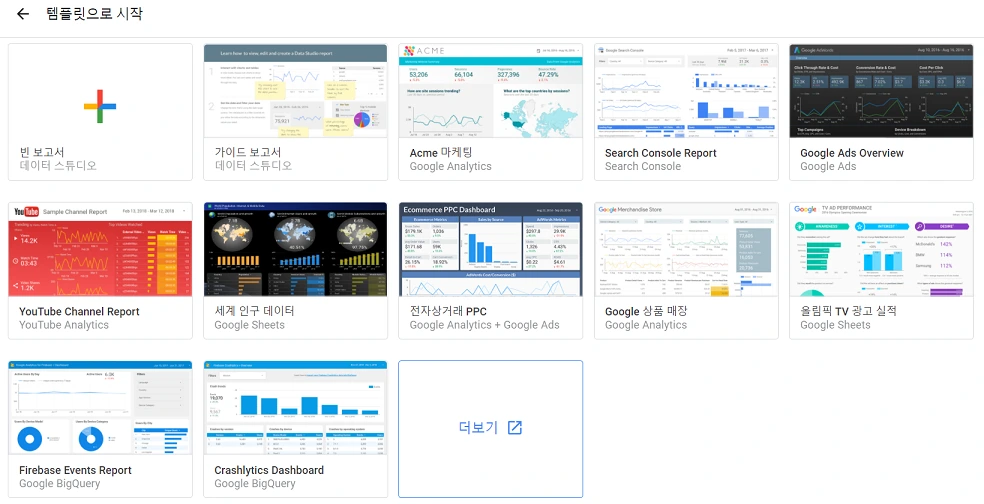Open 올림픽 TV 광고 실적 thumbnail
The height and width of the screenshot is (504, 984).
pos(881,249)
